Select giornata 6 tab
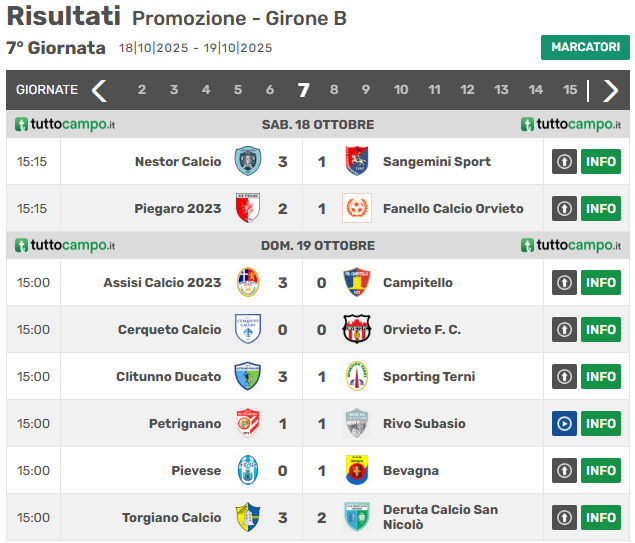 point(270,90)
